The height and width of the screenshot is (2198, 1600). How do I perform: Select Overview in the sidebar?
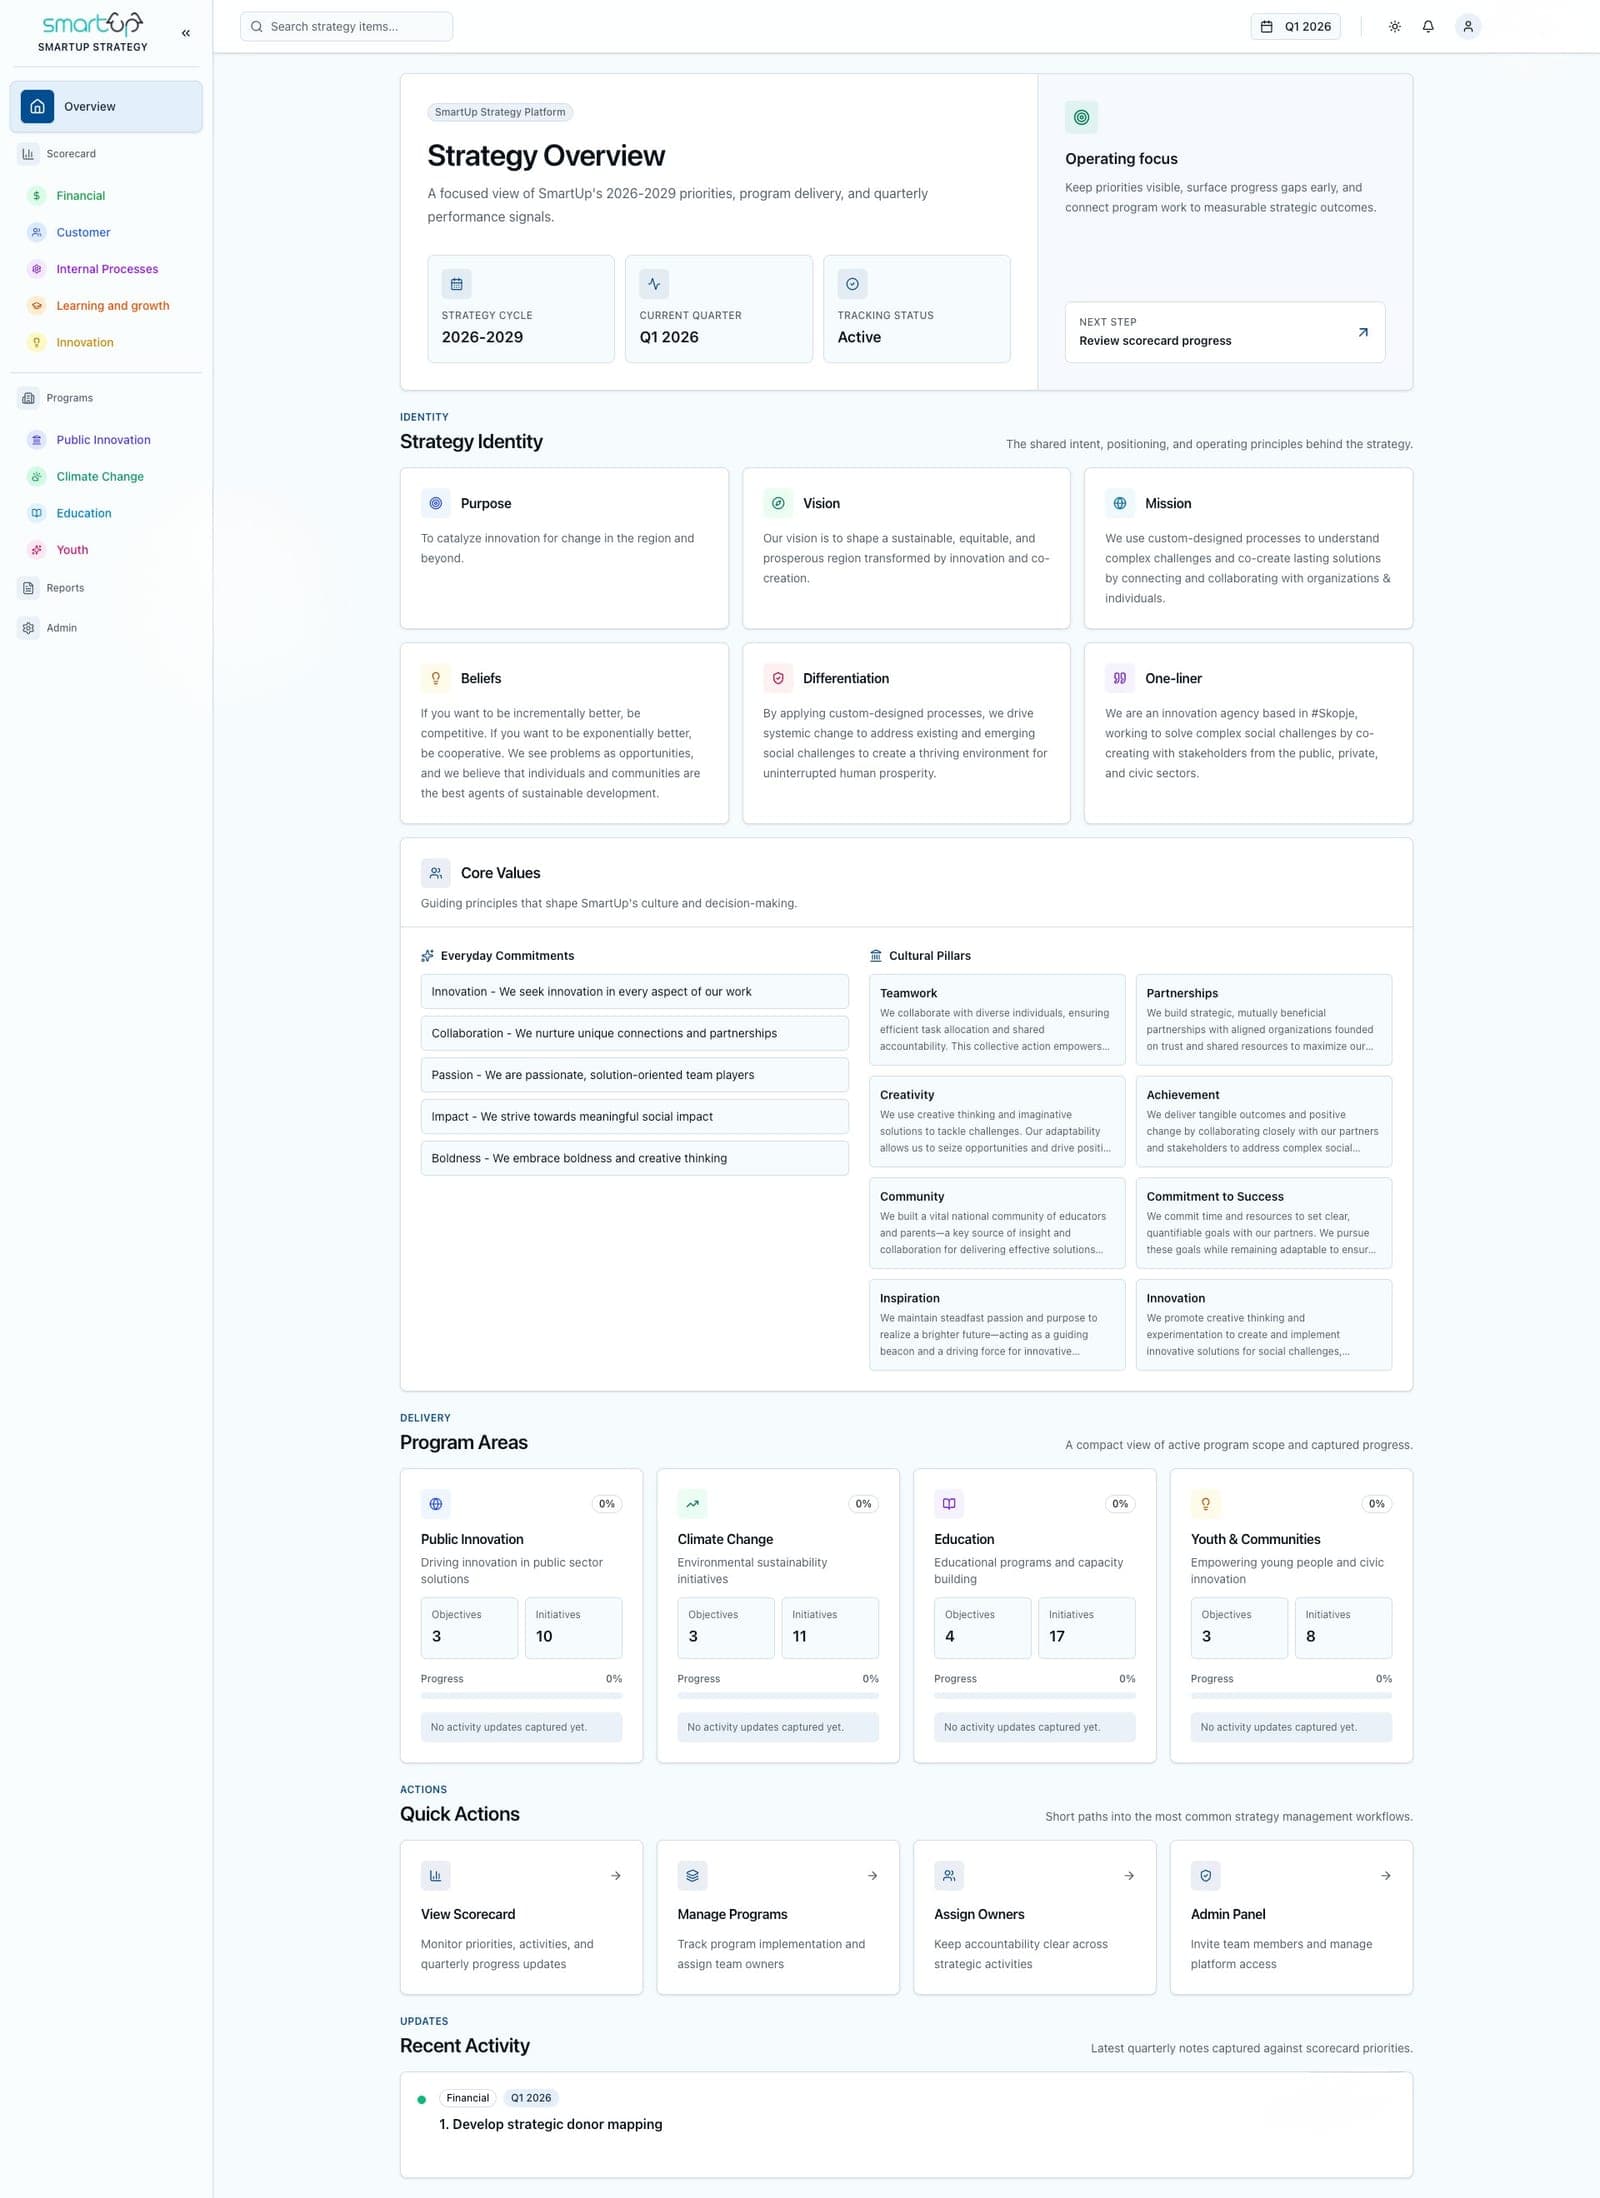coord(106,107)
